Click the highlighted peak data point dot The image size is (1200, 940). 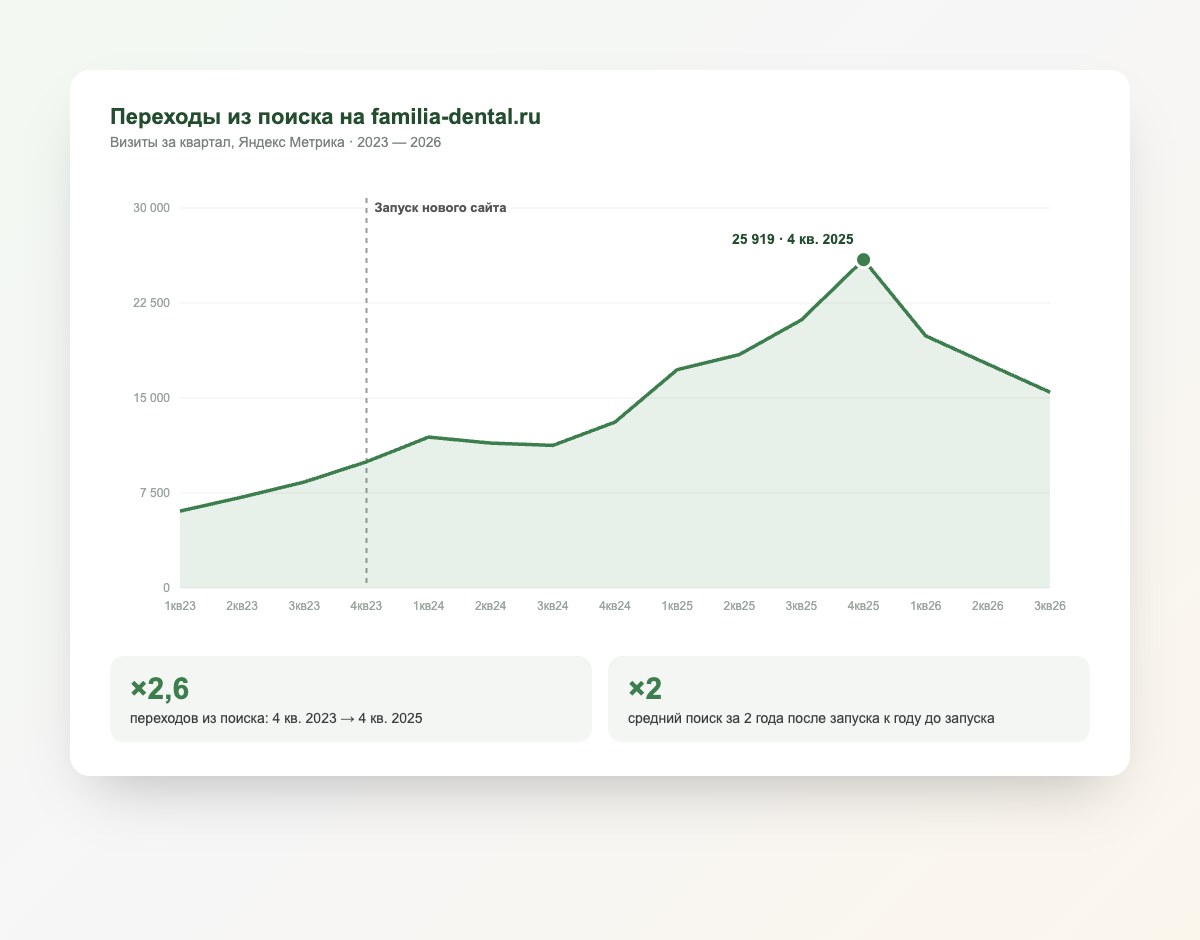pyautogui.click(x=863, y=260)
